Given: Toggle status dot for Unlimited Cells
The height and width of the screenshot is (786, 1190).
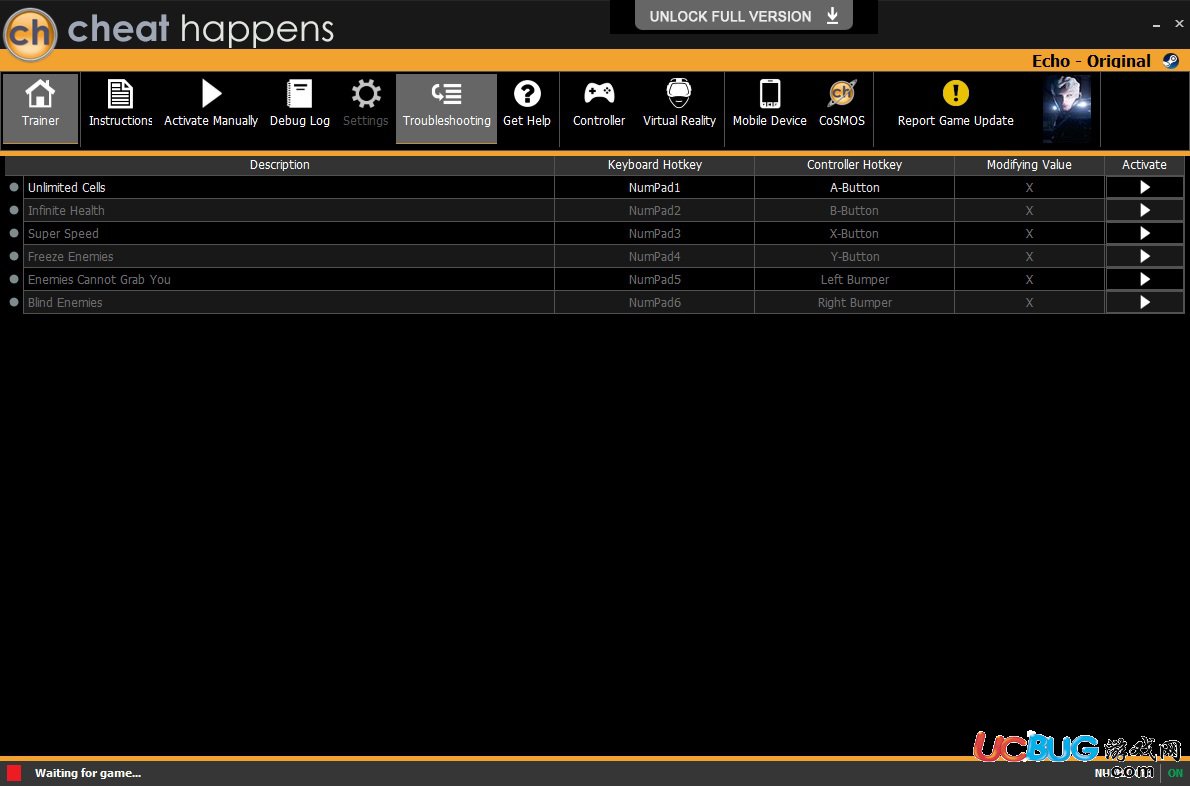Looking at the screenshot, I should point(14,187).
